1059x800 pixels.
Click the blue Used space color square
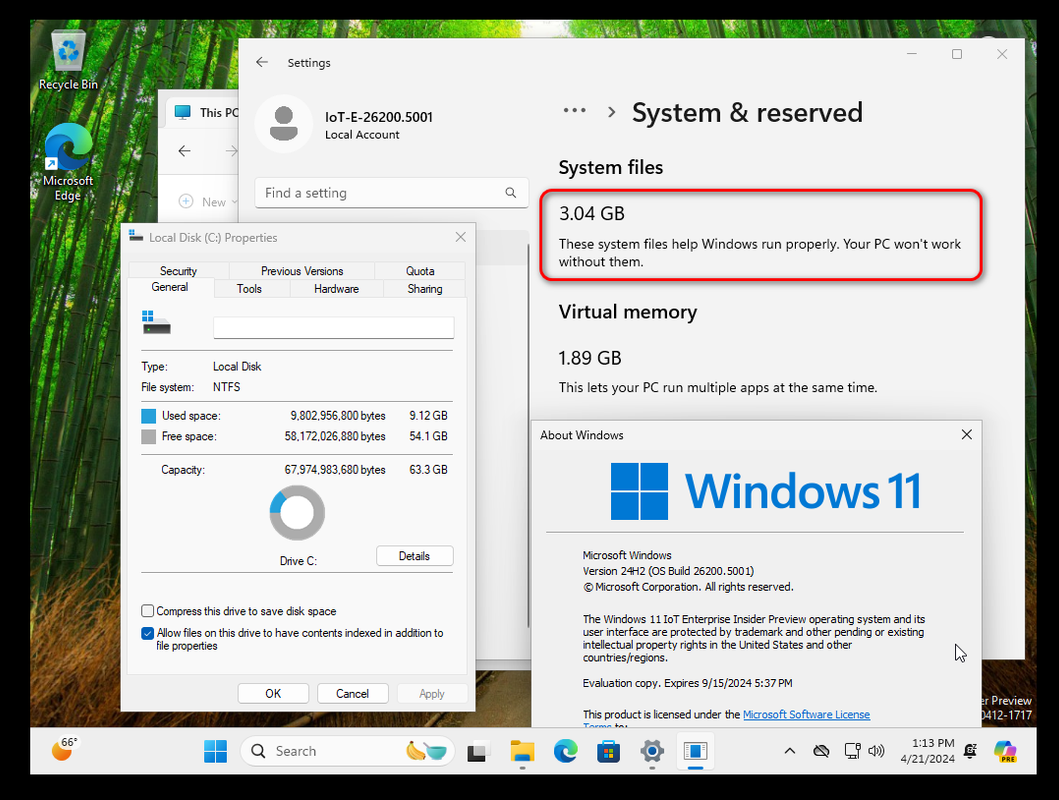coord(149,416)
